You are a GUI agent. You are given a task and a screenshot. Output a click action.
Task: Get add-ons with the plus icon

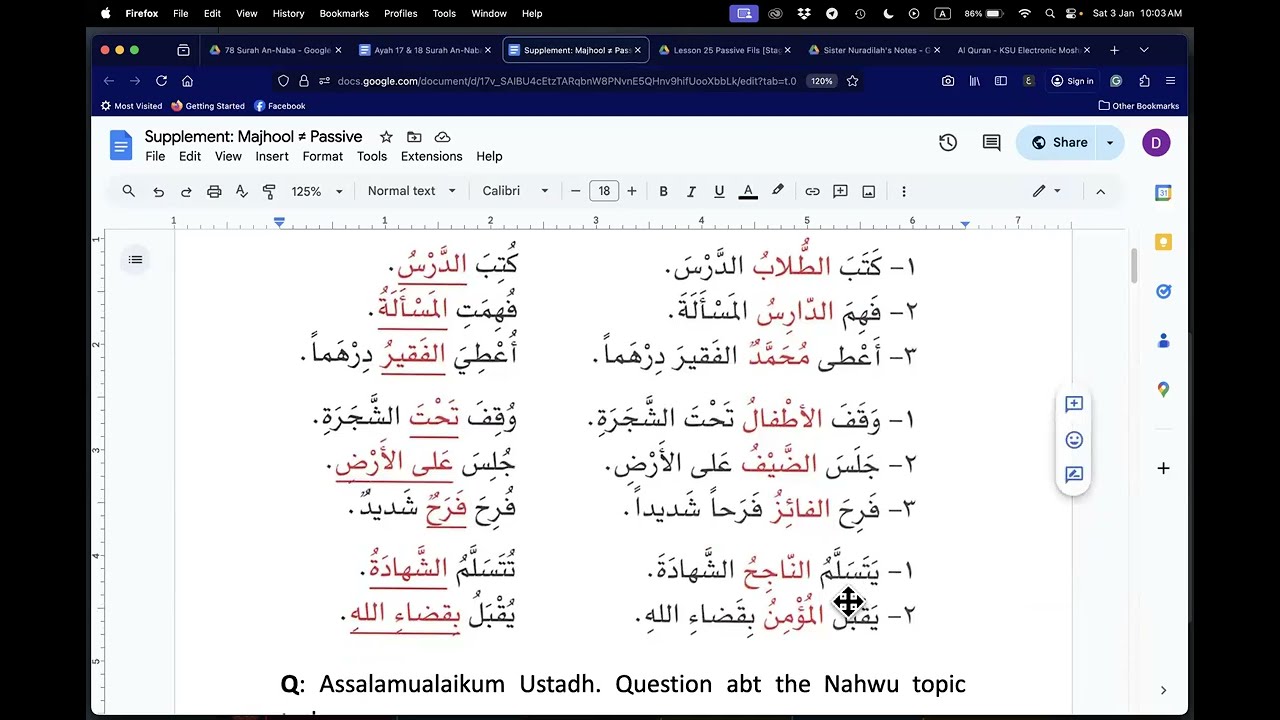[1163, 468]
